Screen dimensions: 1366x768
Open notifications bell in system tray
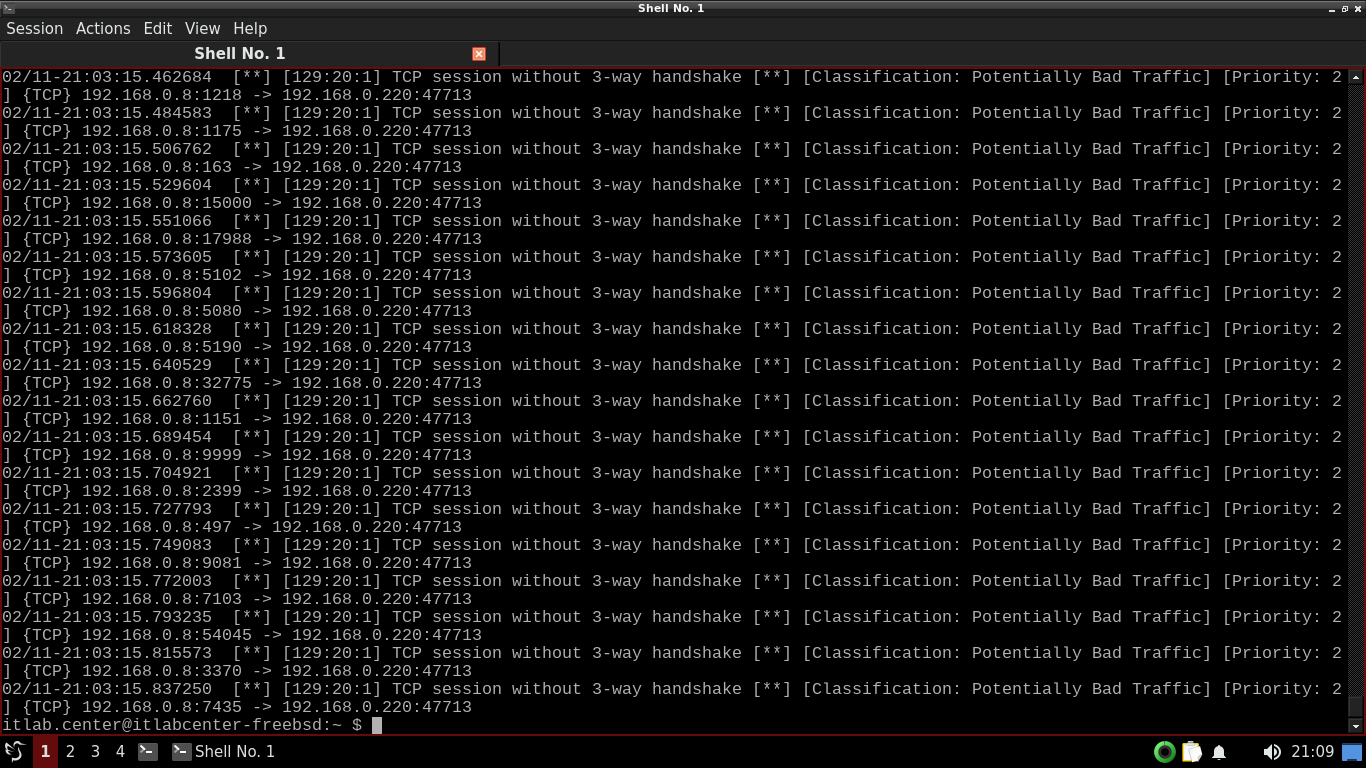(x=1219, y=752)
